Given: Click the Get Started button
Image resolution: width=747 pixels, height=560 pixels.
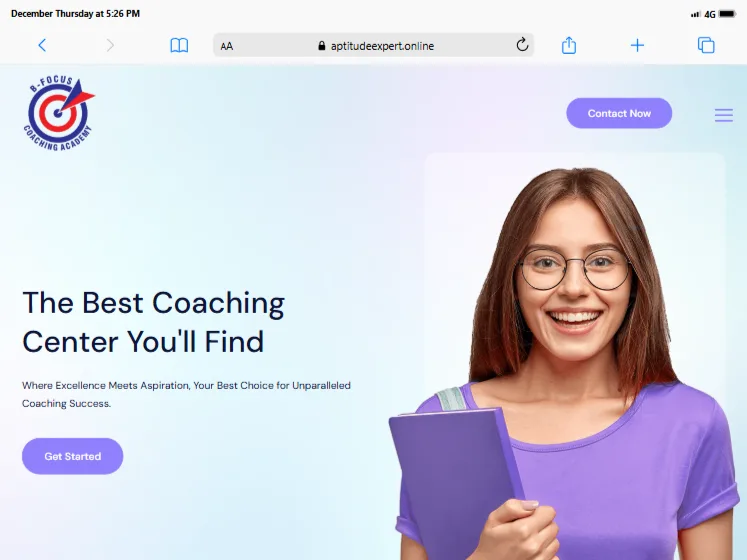Looking at the screenshot, I should tap(72, 456).
